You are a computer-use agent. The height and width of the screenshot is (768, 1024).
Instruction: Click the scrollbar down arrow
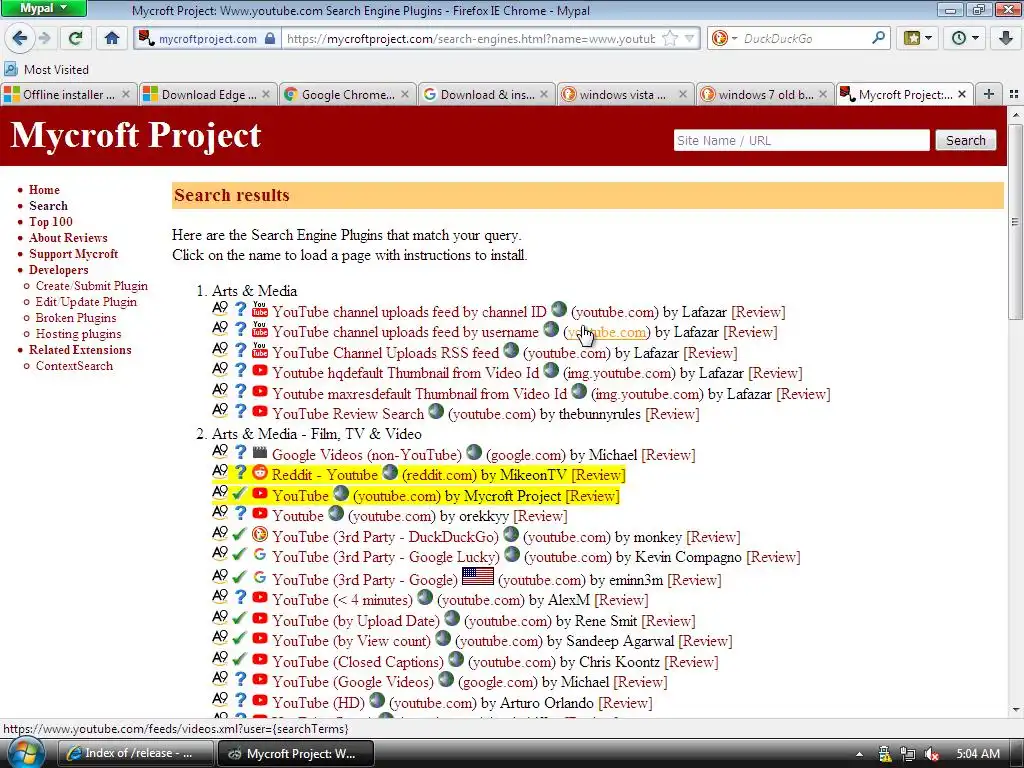click(x=1014, y=709)
